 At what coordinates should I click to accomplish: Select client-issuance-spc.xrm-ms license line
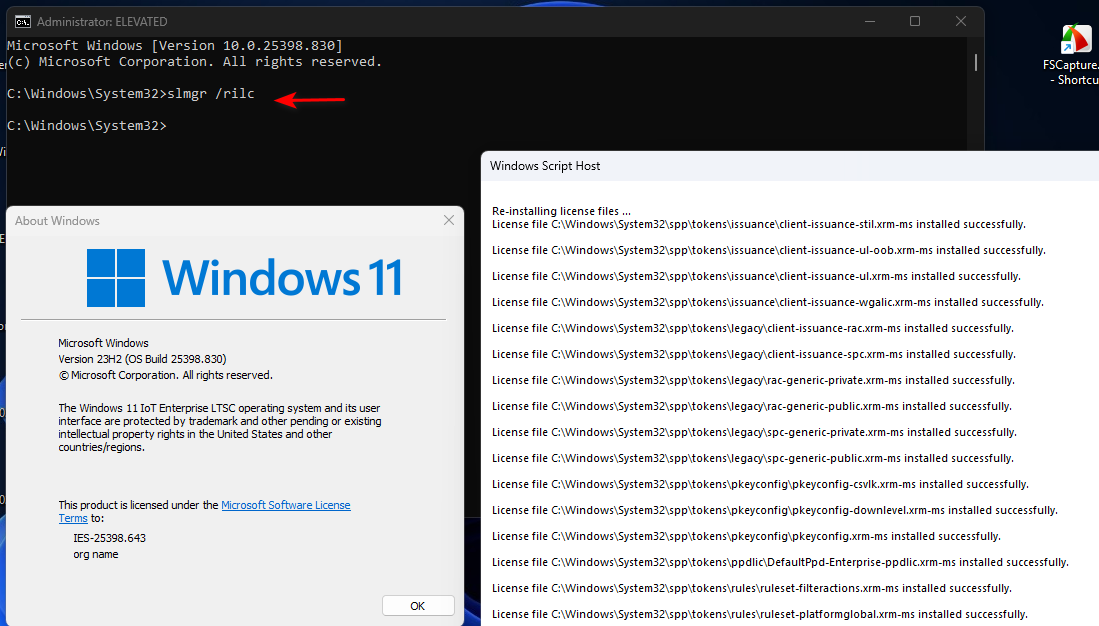pos(753,354)
